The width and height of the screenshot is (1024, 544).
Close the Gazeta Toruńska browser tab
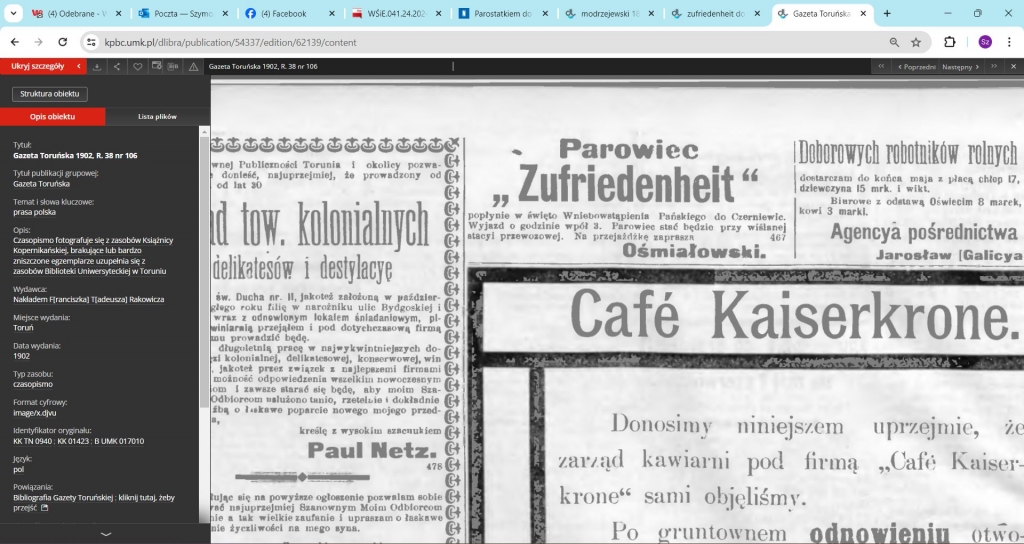click(863, 13)
